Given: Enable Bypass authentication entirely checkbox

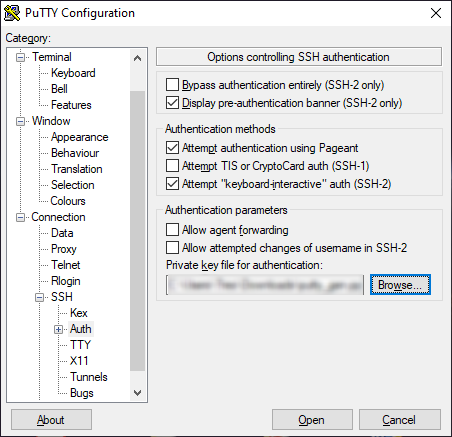Looking at the screenshot, I should click(x=172, y=85).
